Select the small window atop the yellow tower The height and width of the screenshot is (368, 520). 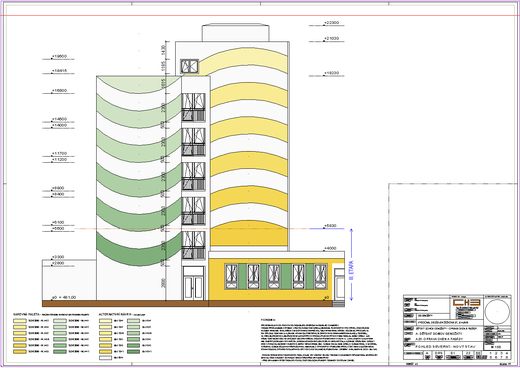click(x=189, y=66)
